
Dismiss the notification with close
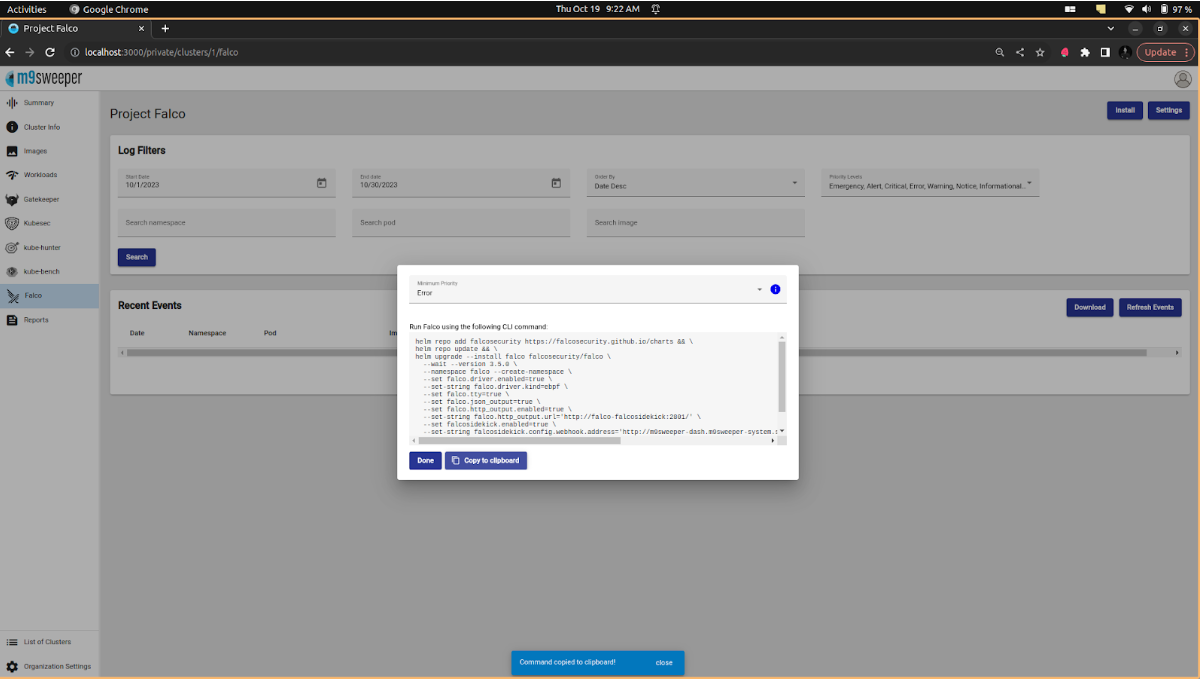tap(664, 662)
